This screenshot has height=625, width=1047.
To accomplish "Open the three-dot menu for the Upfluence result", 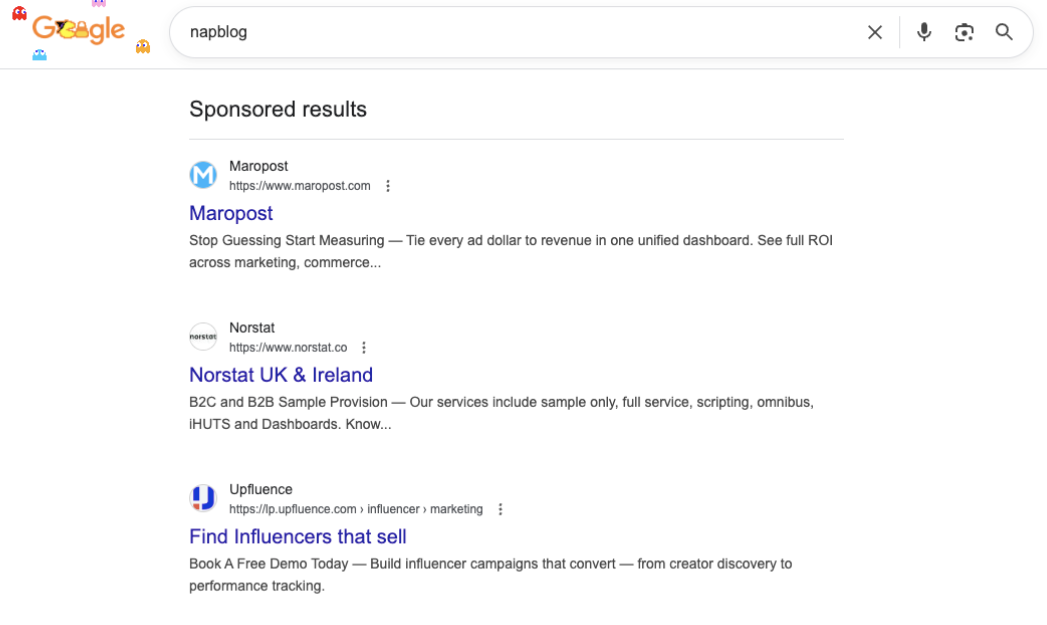I will coord(500,508).
